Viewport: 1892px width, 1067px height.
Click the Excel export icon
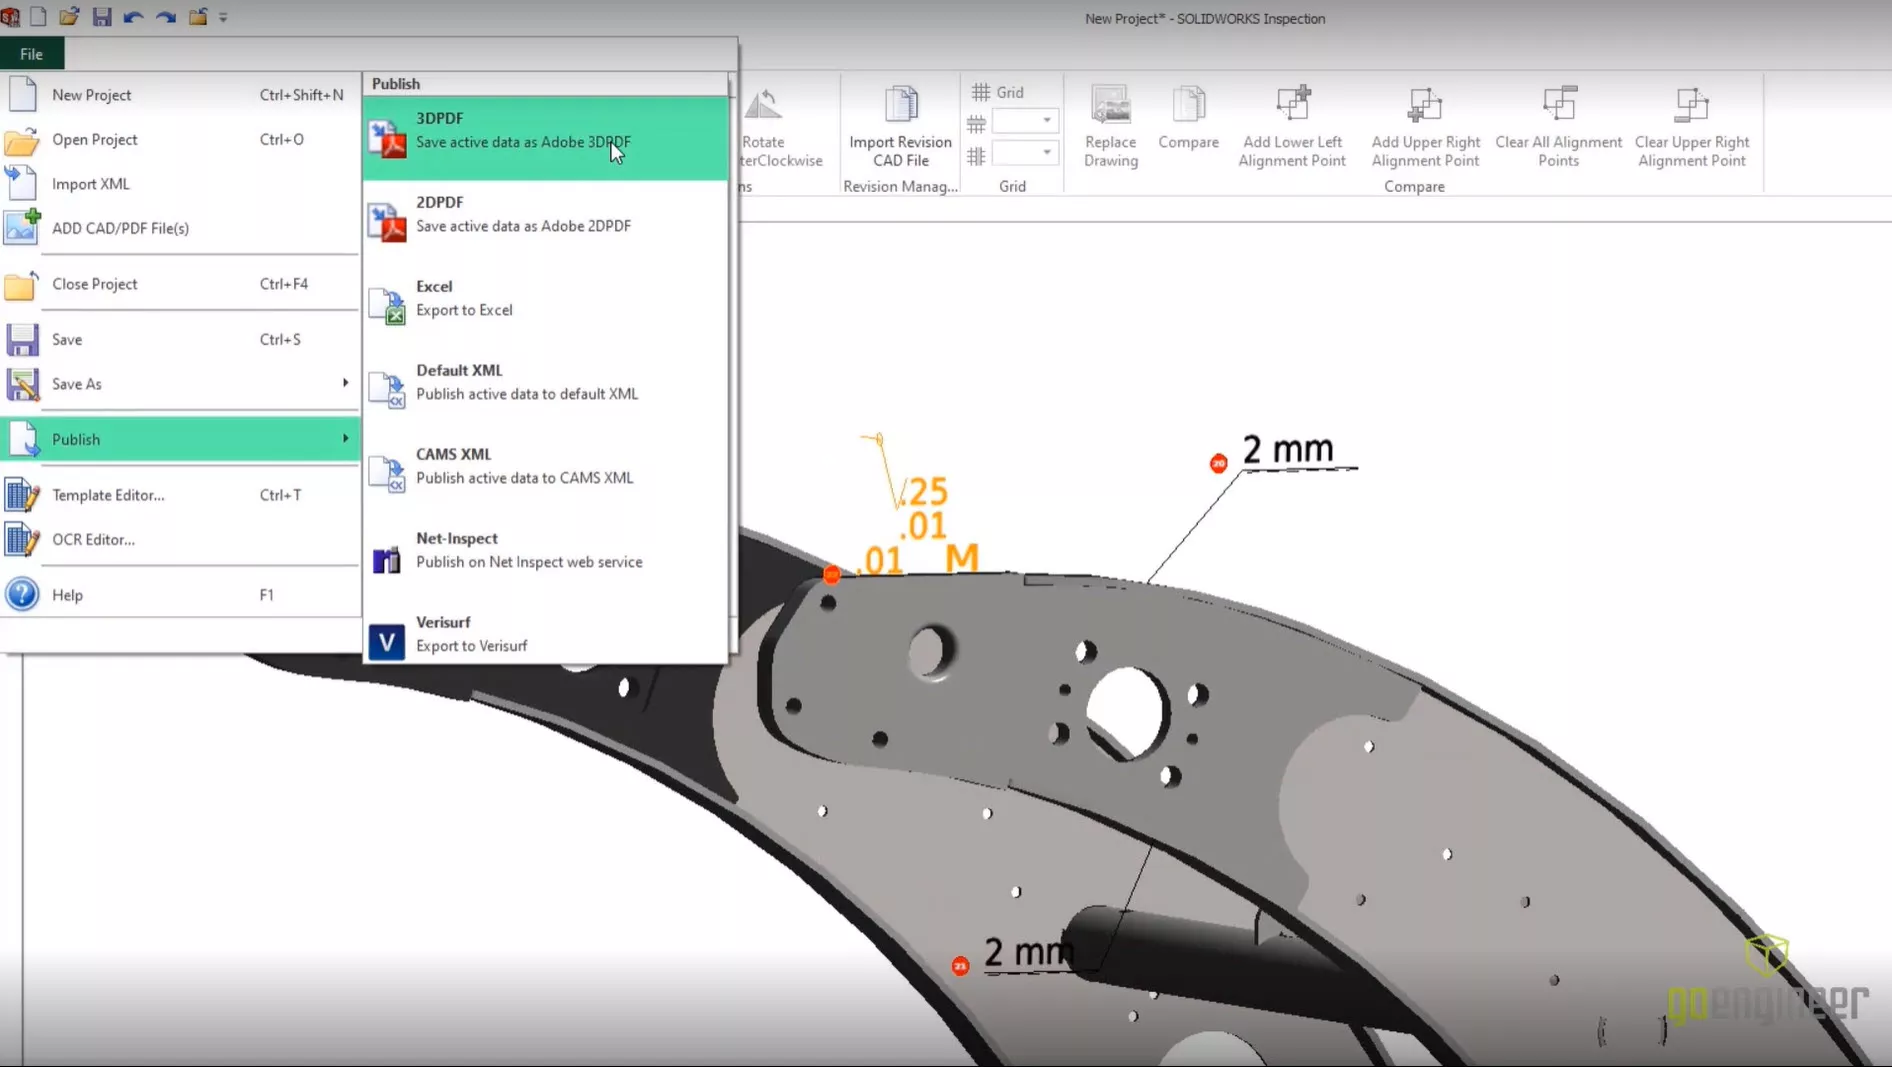(x=387, y=306)
